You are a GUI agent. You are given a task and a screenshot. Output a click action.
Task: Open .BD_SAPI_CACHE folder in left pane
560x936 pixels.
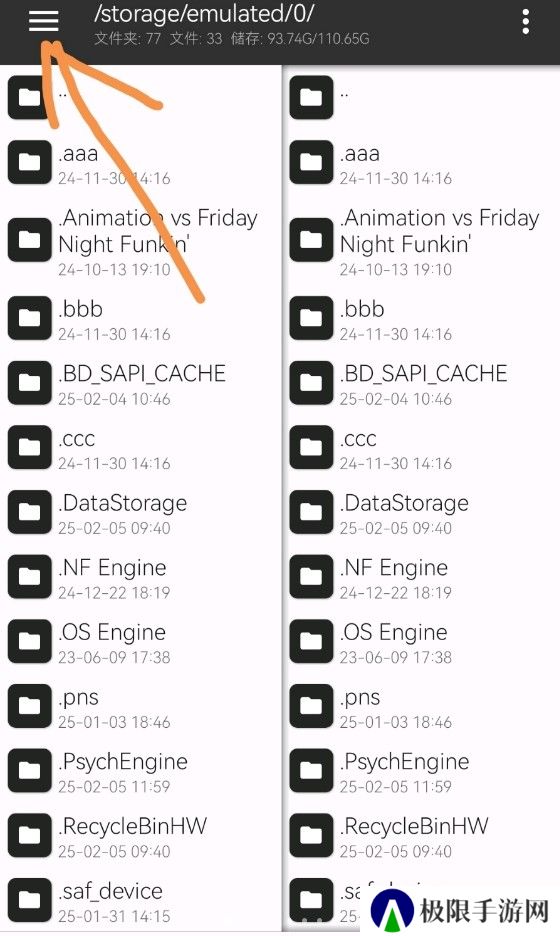[140, 383]
